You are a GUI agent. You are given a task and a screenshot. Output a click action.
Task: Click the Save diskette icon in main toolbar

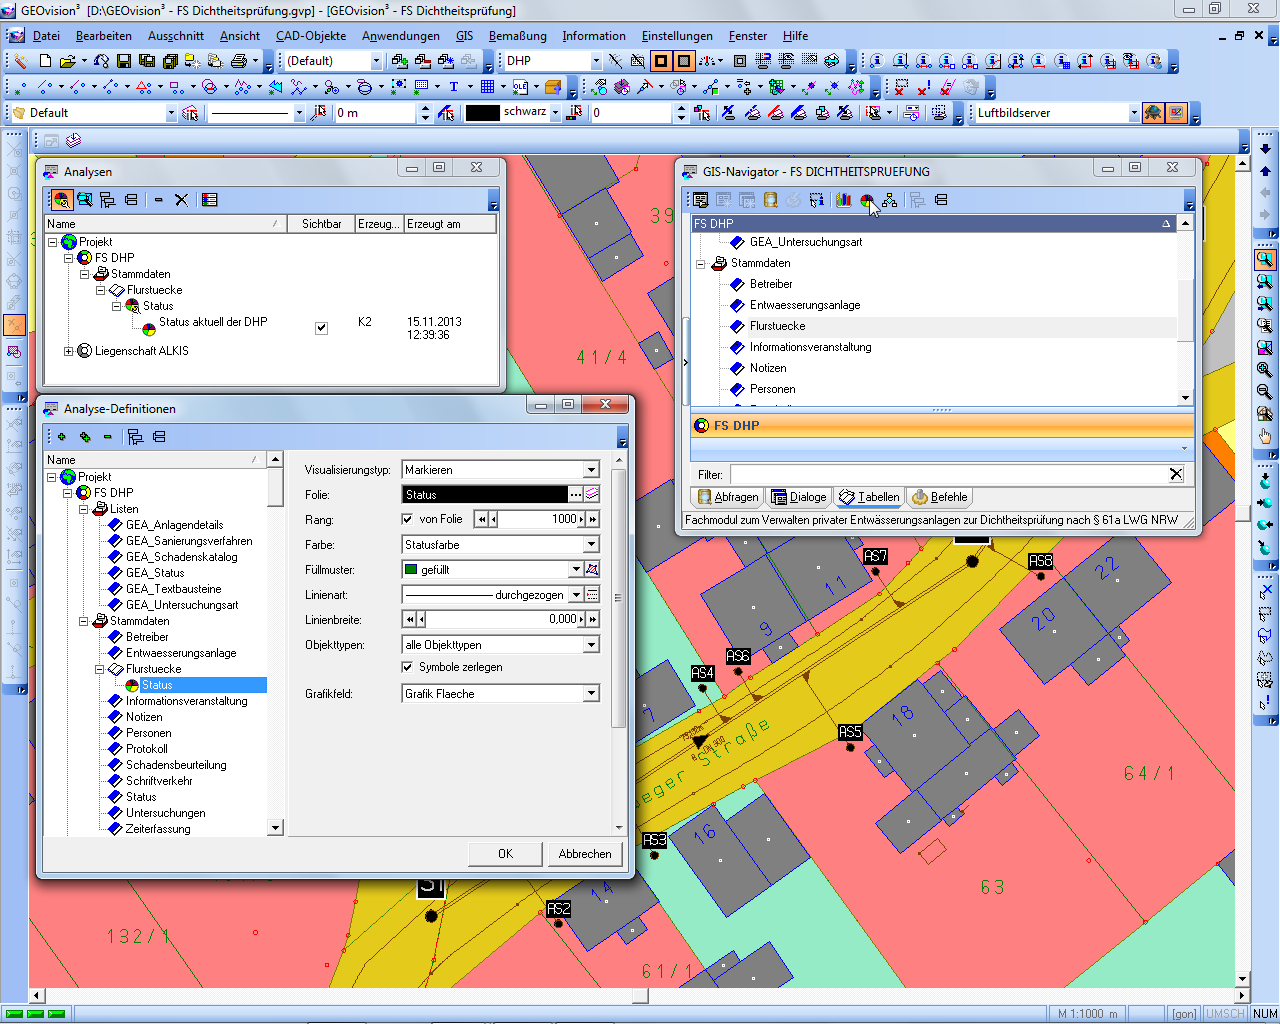[x=124, y=61]
